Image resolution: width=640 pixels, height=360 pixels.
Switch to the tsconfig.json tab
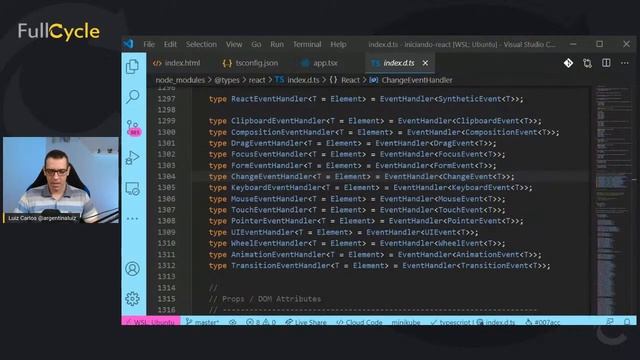coord(250,63)
